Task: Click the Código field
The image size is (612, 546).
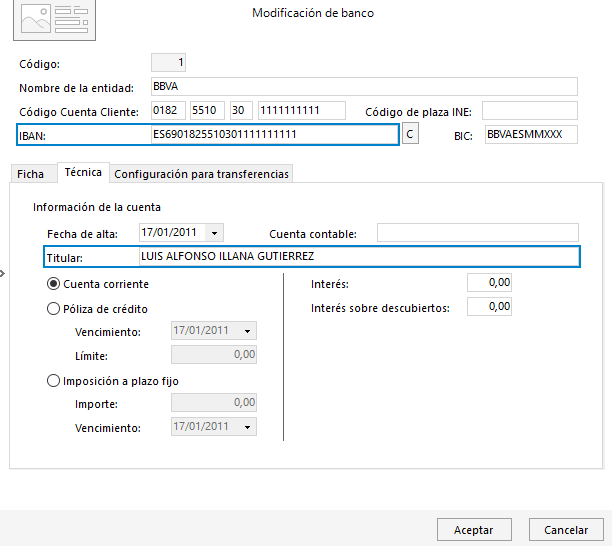Action: pos(169,62)
